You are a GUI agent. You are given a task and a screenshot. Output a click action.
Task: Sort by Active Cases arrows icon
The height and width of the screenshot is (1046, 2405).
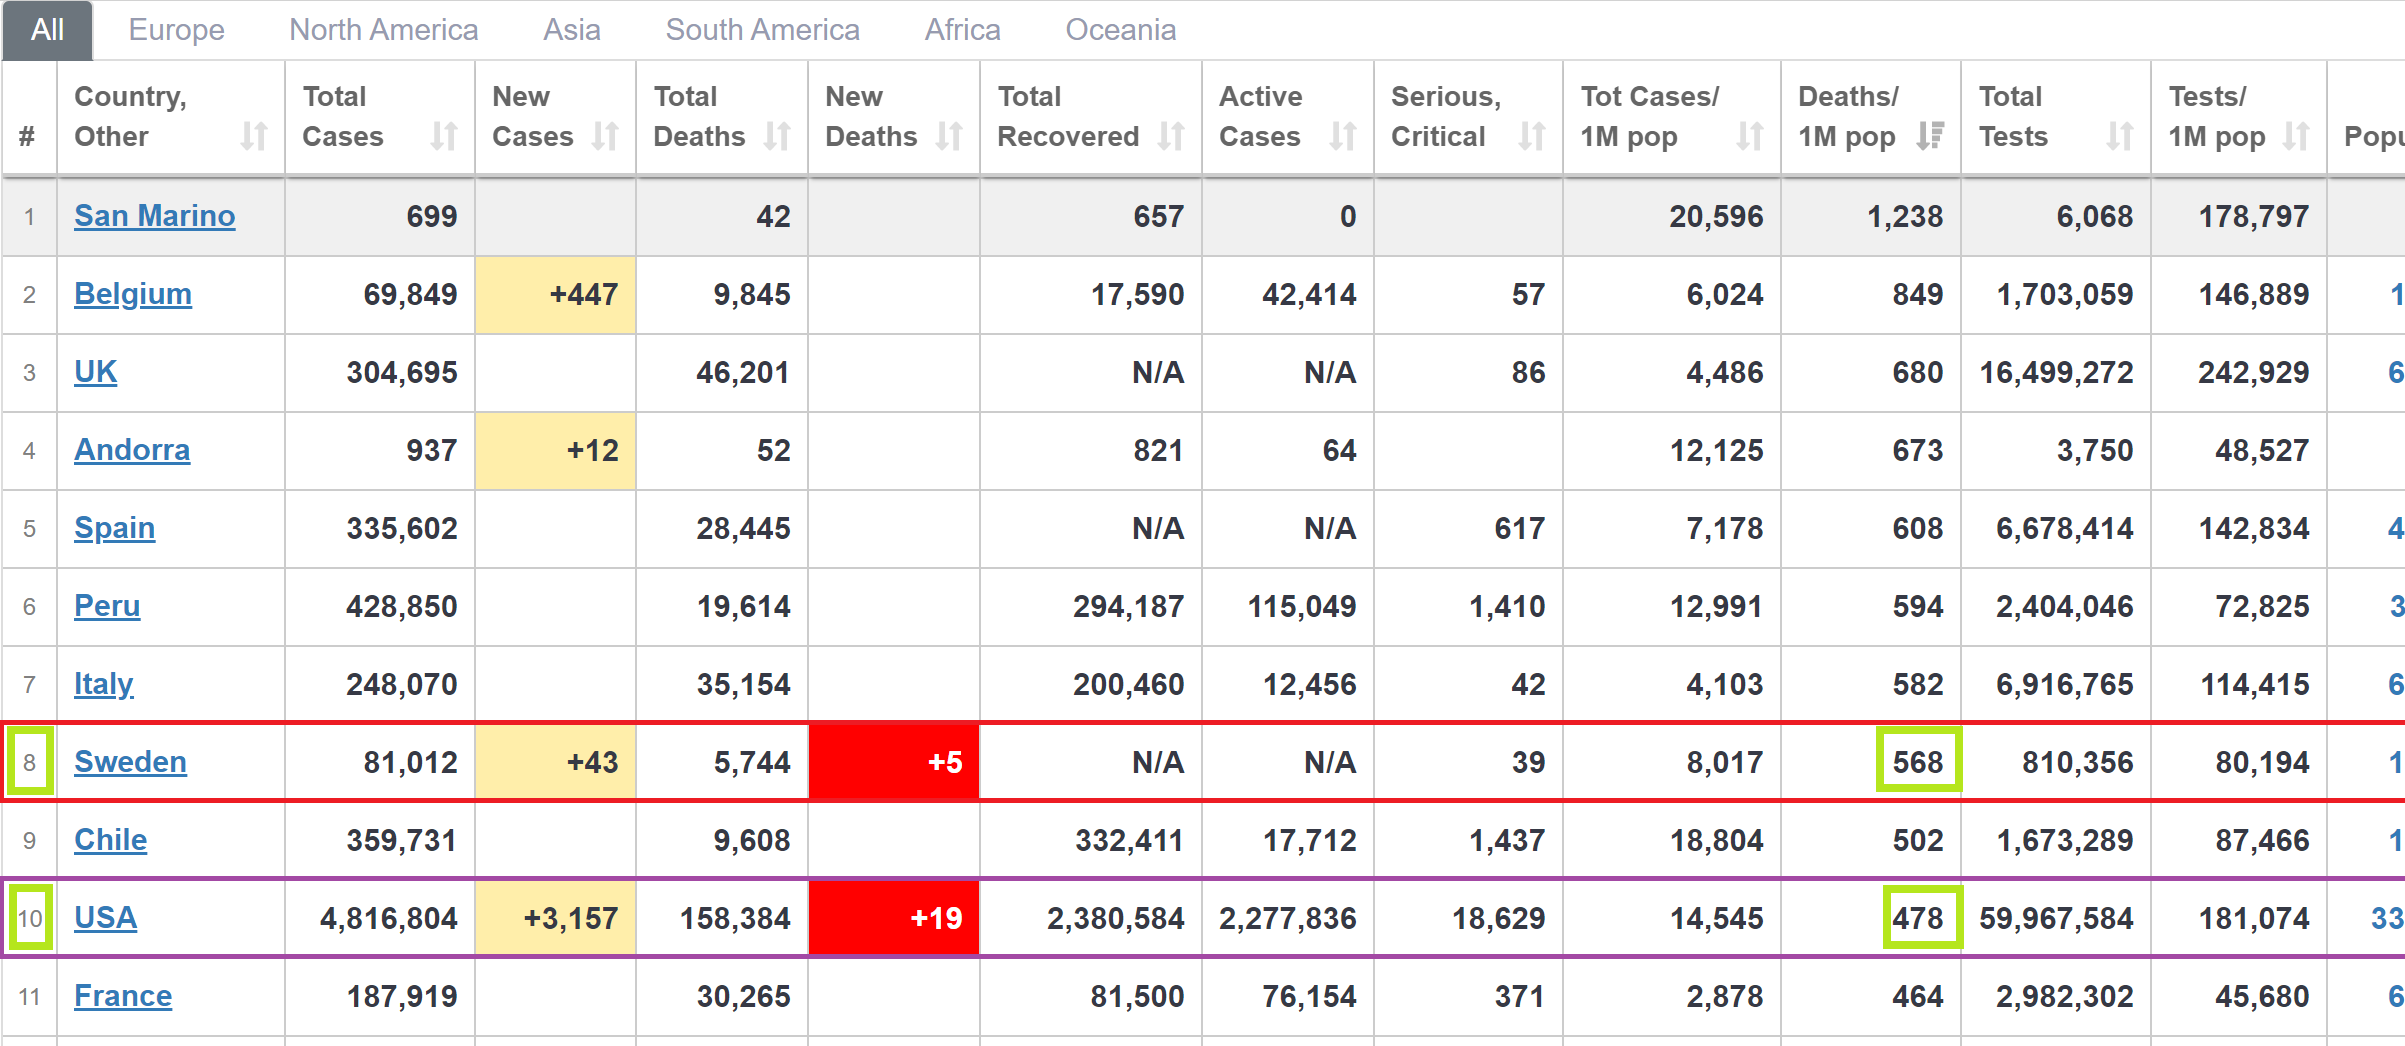[x=1343, y=136]
